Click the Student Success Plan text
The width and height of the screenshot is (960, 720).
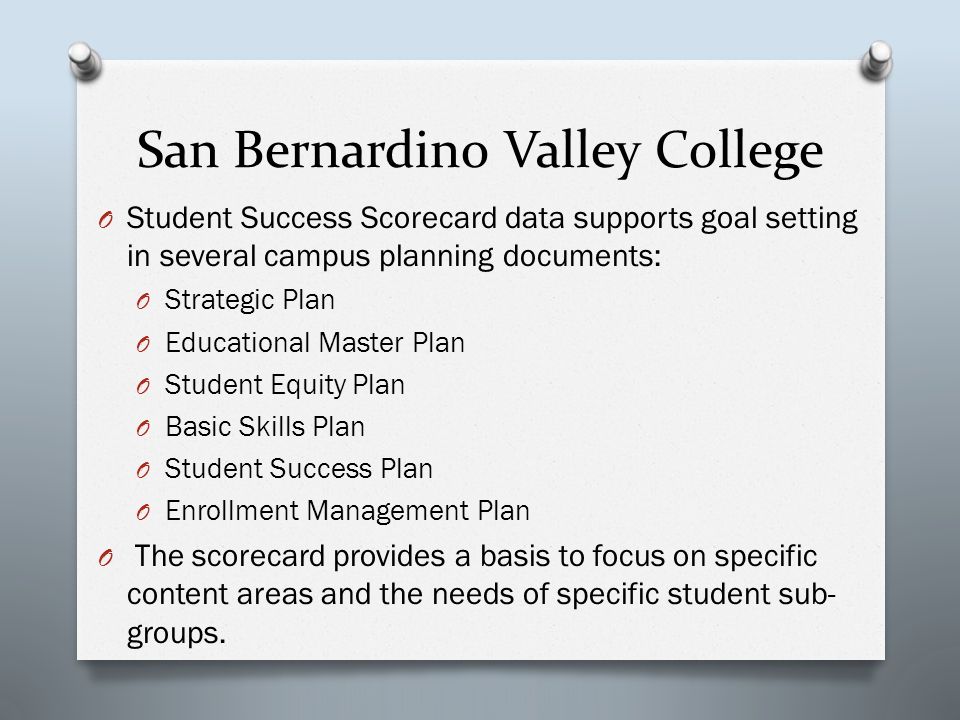pos(299,469)
